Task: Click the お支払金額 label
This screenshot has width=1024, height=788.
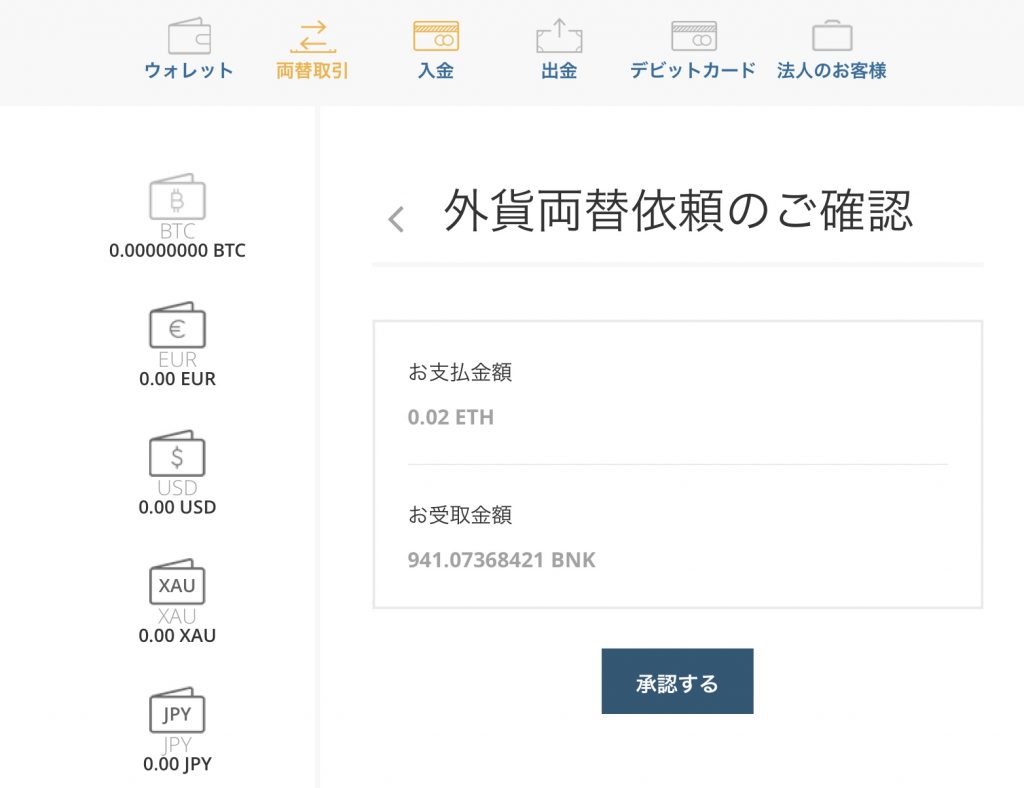Action: pos(460,372)
